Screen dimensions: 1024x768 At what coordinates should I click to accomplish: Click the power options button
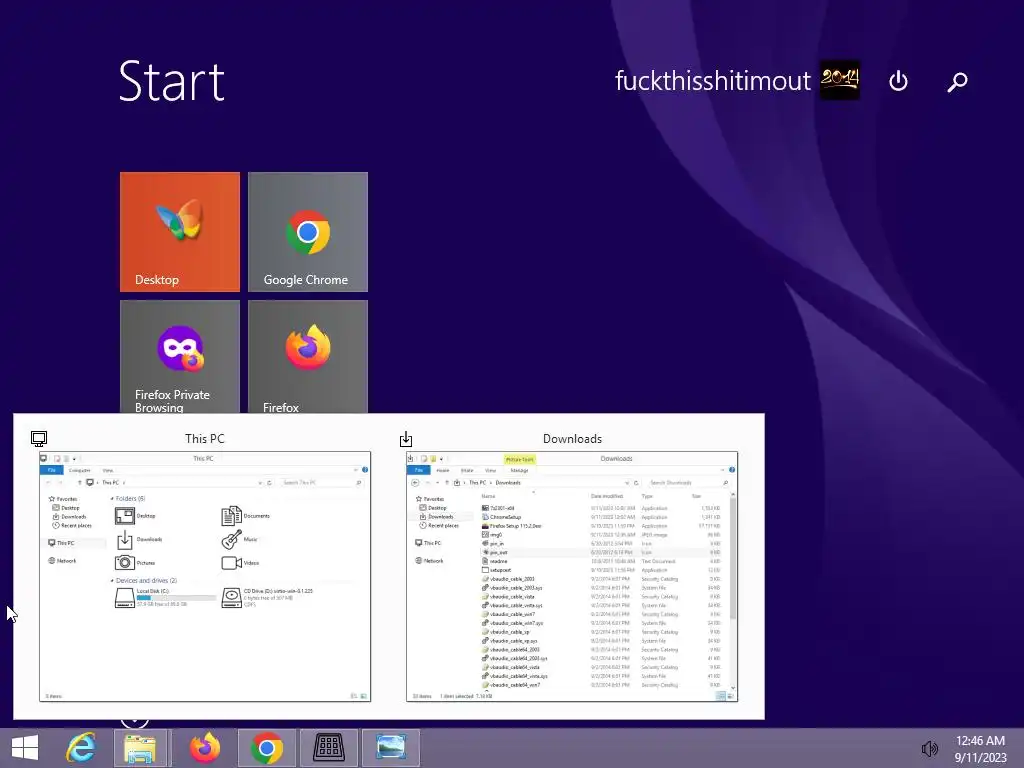pos(898,81)
